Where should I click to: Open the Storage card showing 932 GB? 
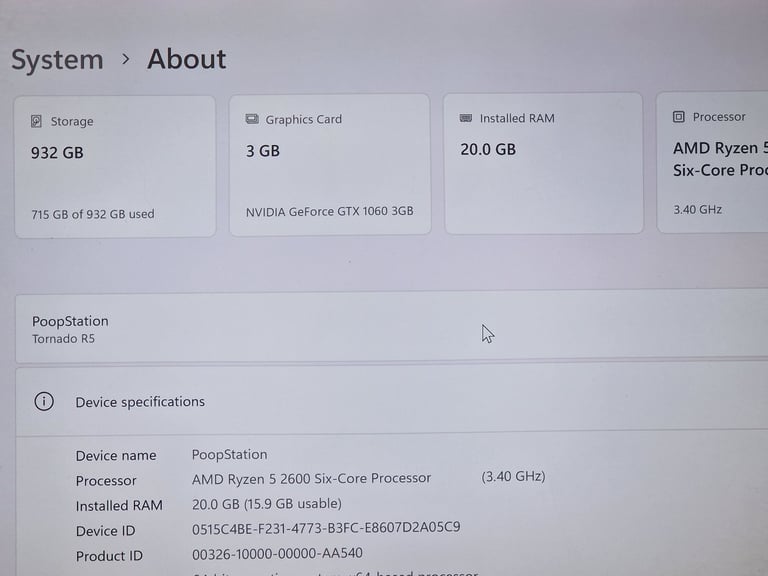point(115,167)
